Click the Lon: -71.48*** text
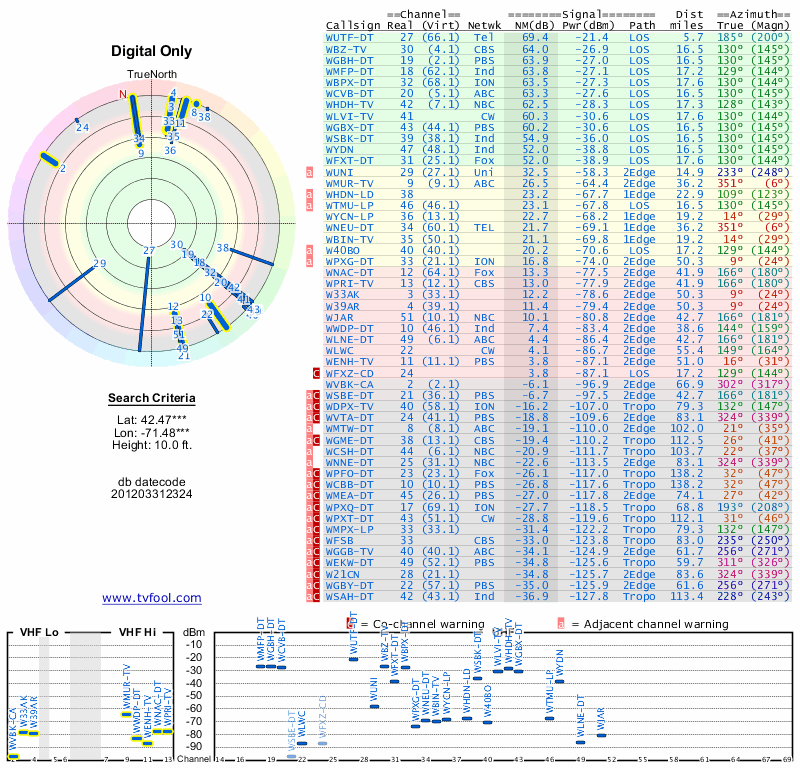This screenshot has width=800, height=768. [x=152, y=433]
